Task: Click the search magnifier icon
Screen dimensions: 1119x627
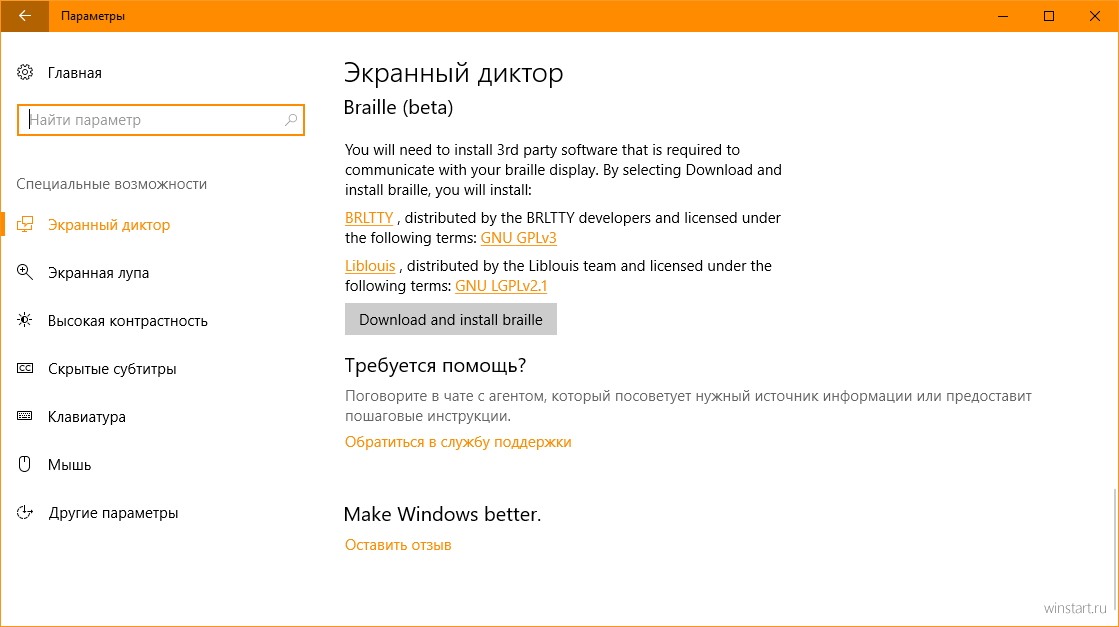Action: point(290,120)
